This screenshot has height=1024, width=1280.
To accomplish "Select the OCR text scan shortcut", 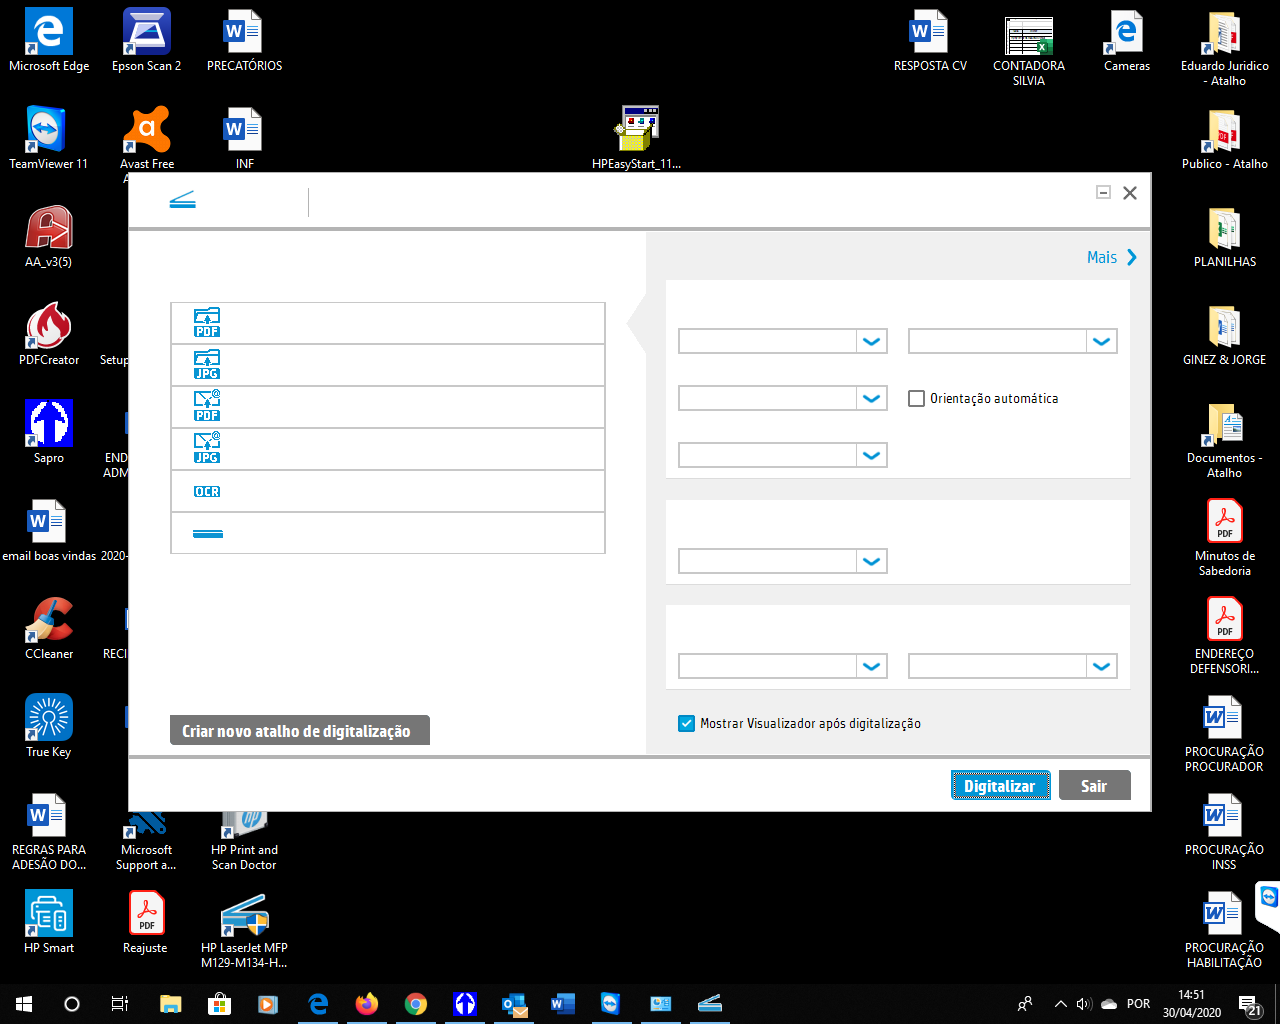I will click(388, 490).
